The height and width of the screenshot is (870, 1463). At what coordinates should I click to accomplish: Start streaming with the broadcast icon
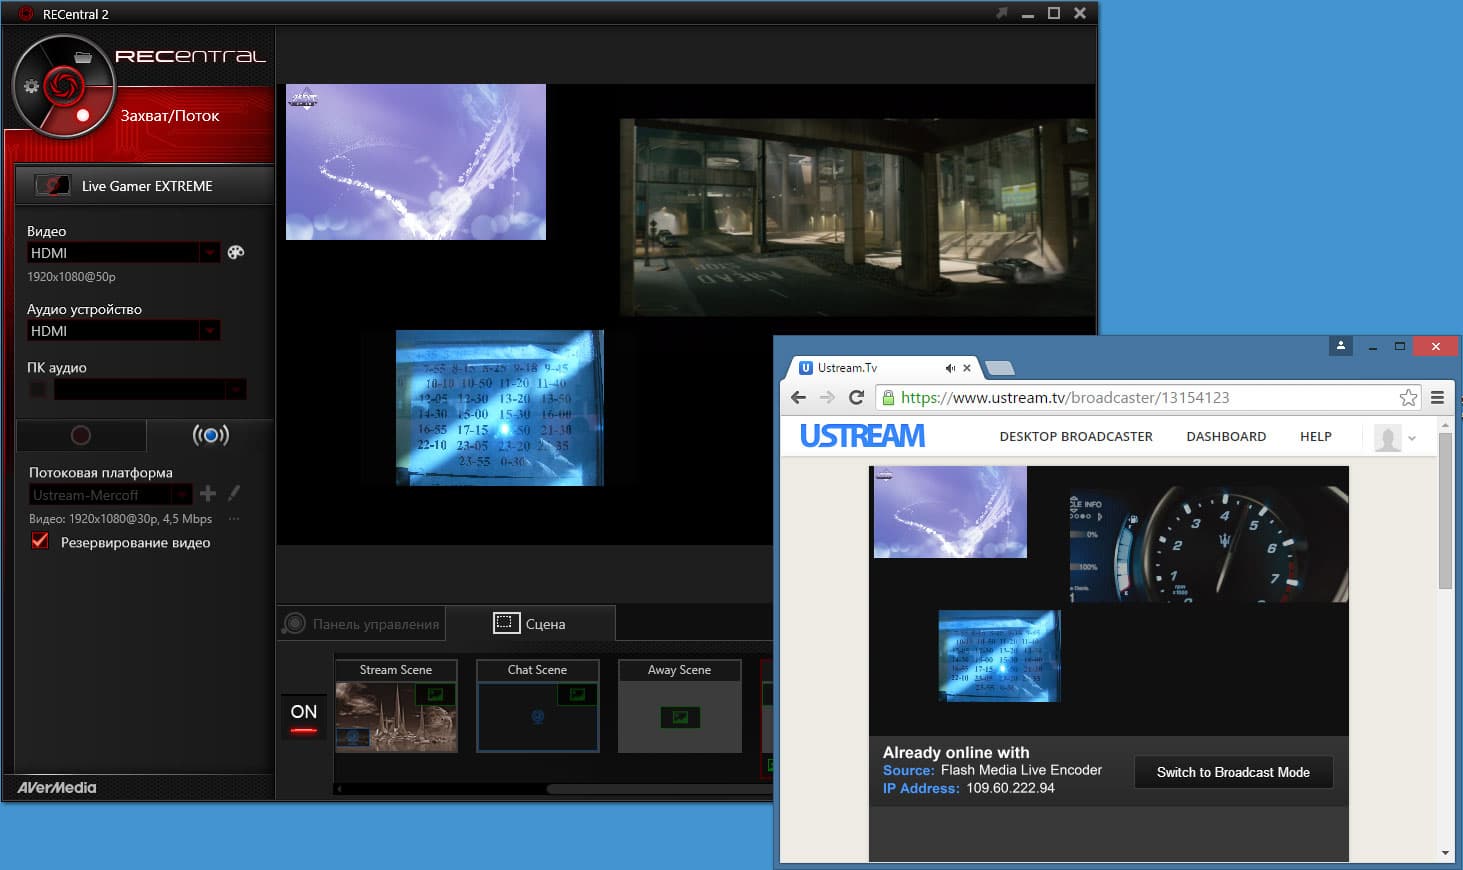tap(210, 435)
